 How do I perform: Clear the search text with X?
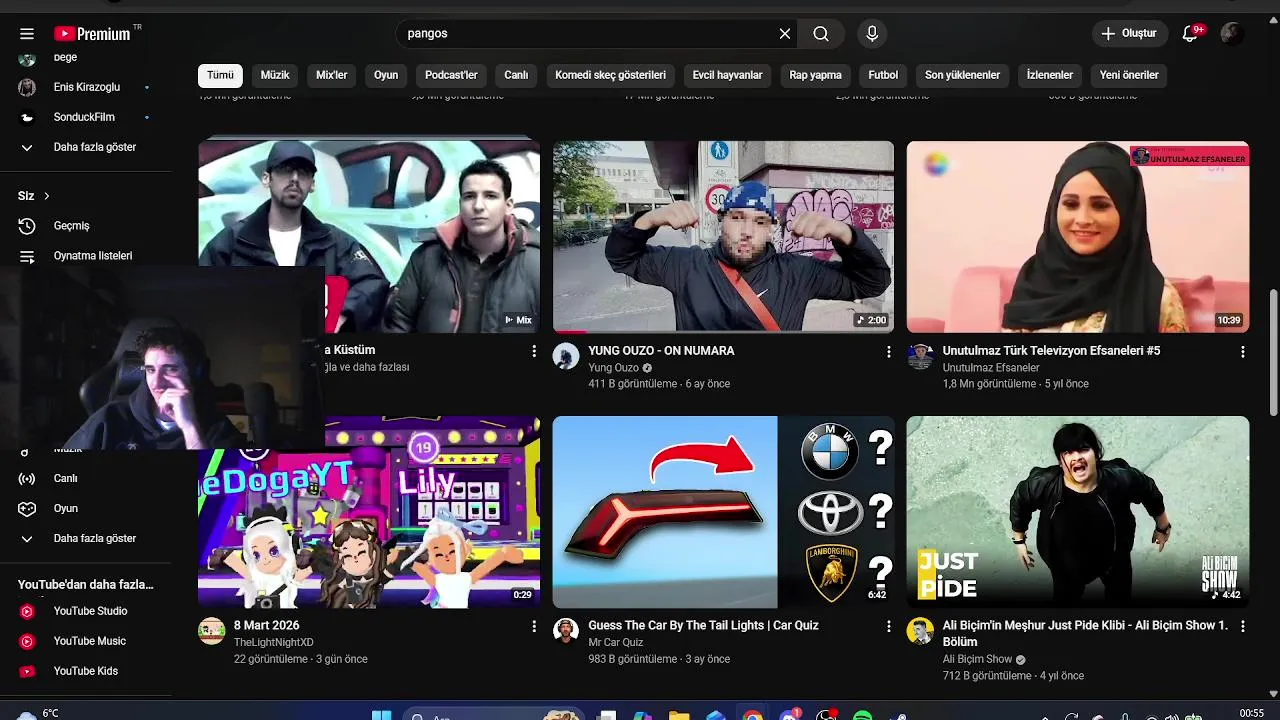coord(785,34)
